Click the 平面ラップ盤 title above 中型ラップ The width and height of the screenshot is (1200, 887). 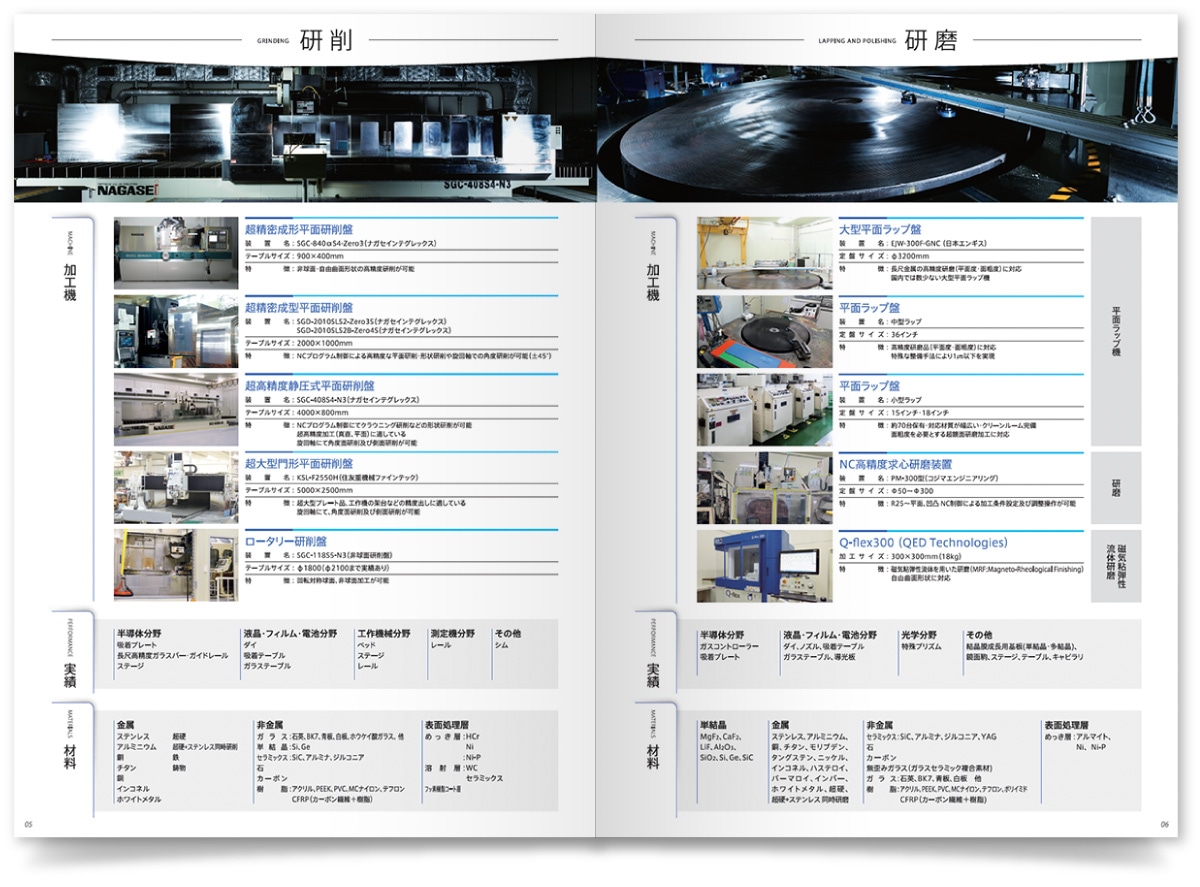(869, 307)
